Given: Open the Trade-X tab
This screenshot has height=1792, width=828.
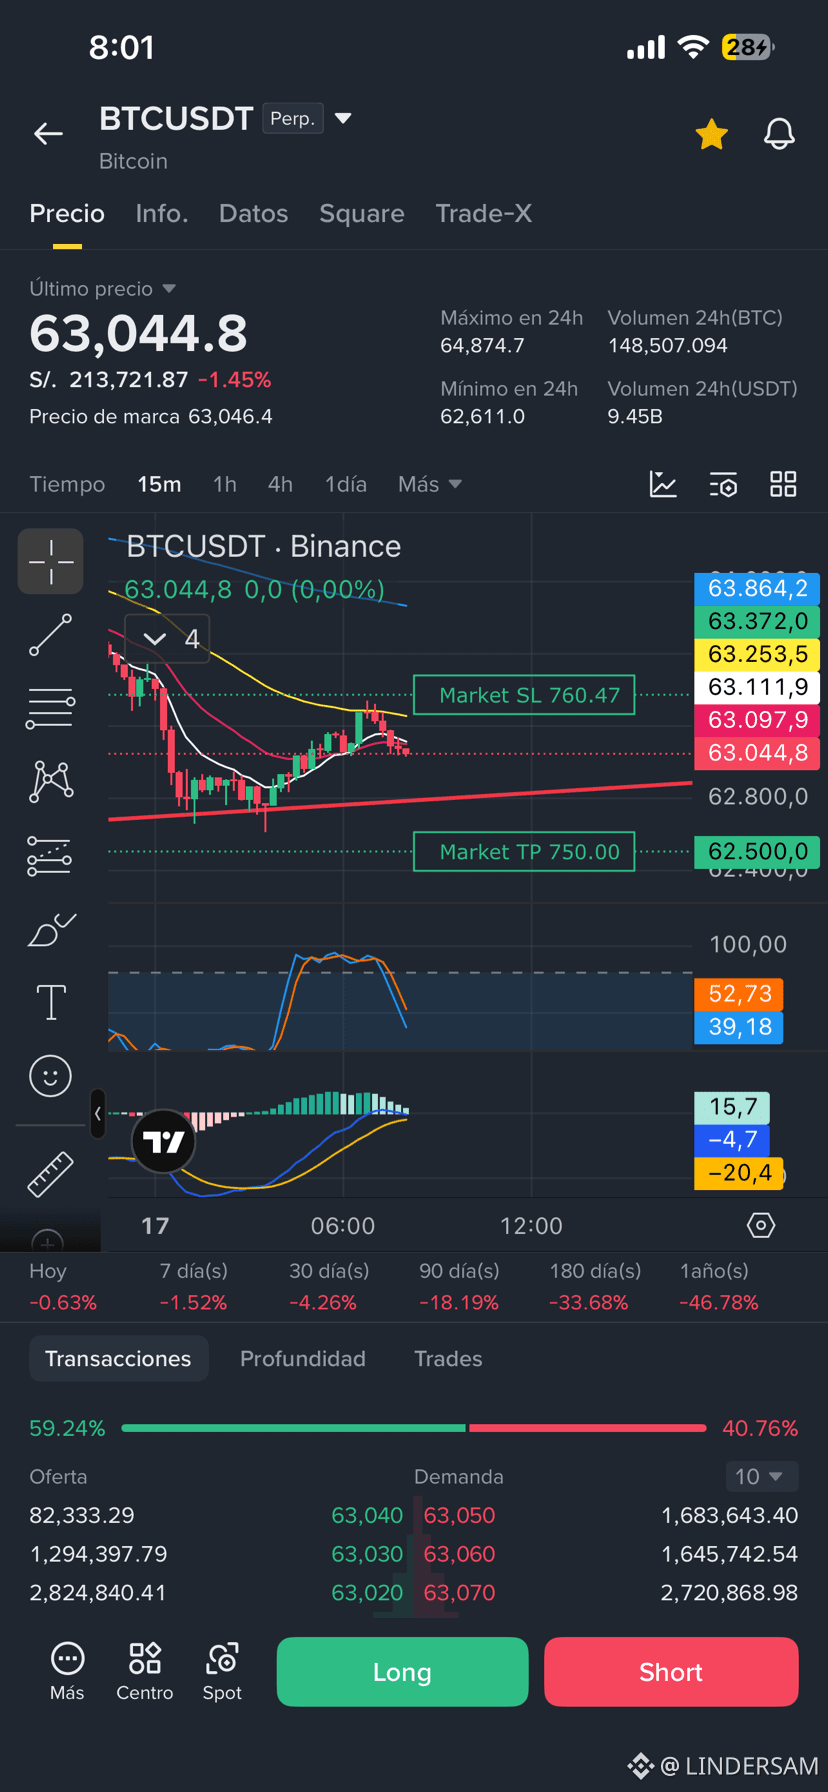Looking at the screenshot, I should pos(483,213).
